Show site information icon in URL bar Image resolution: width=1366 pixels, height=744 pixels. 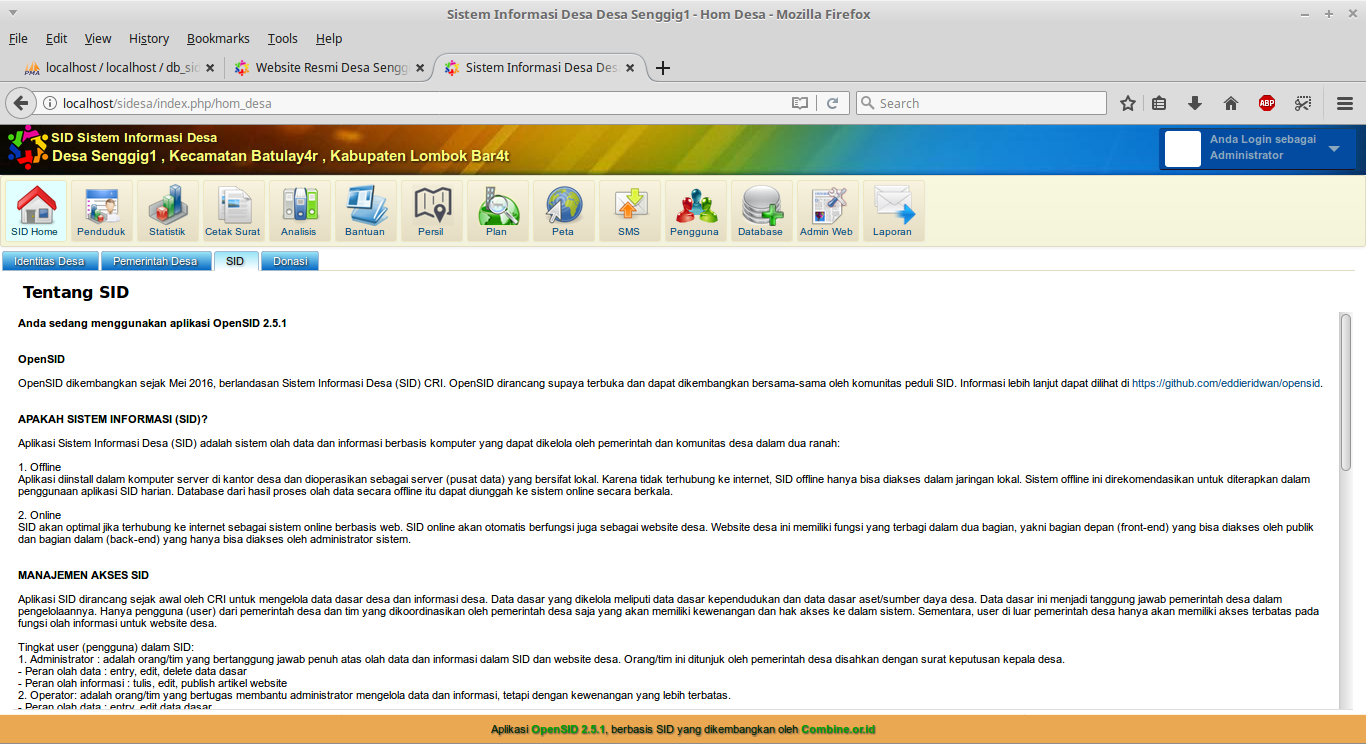point(50,103)
